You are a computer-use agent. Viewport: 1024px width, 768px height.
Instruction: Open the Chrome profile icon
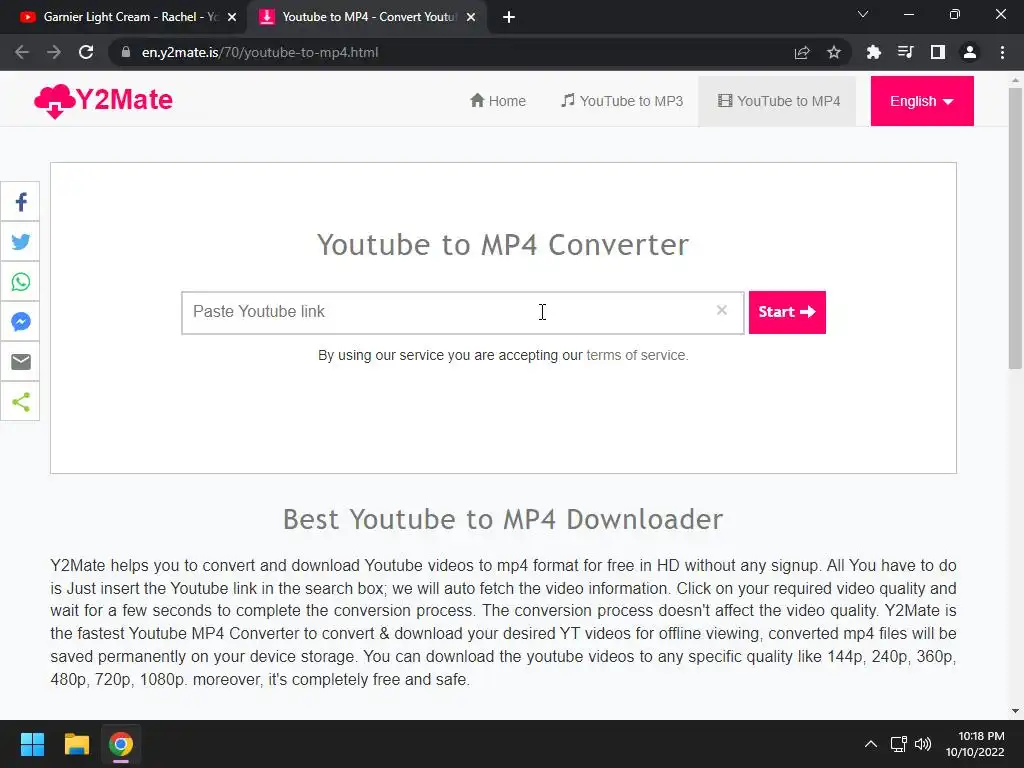tap(970, 52)
